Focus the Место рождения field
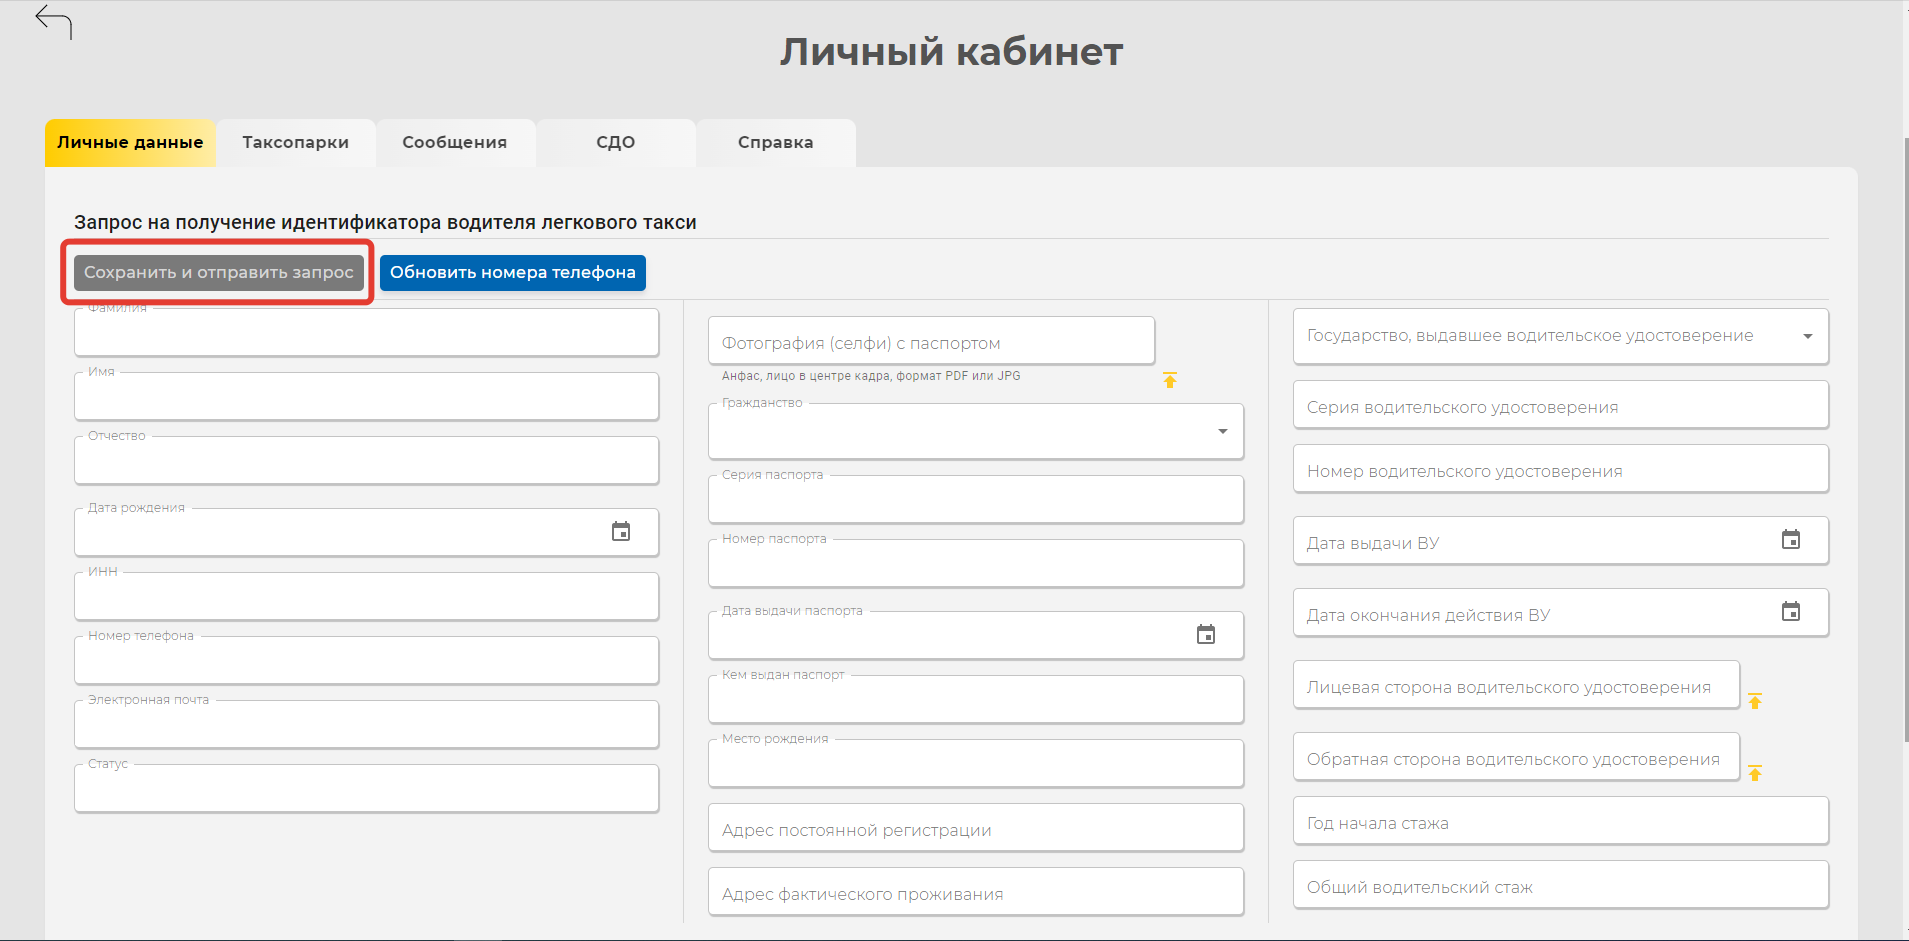Image resolution: width=1909 pixels, height=941 pixels. click(x=976, y=763)
